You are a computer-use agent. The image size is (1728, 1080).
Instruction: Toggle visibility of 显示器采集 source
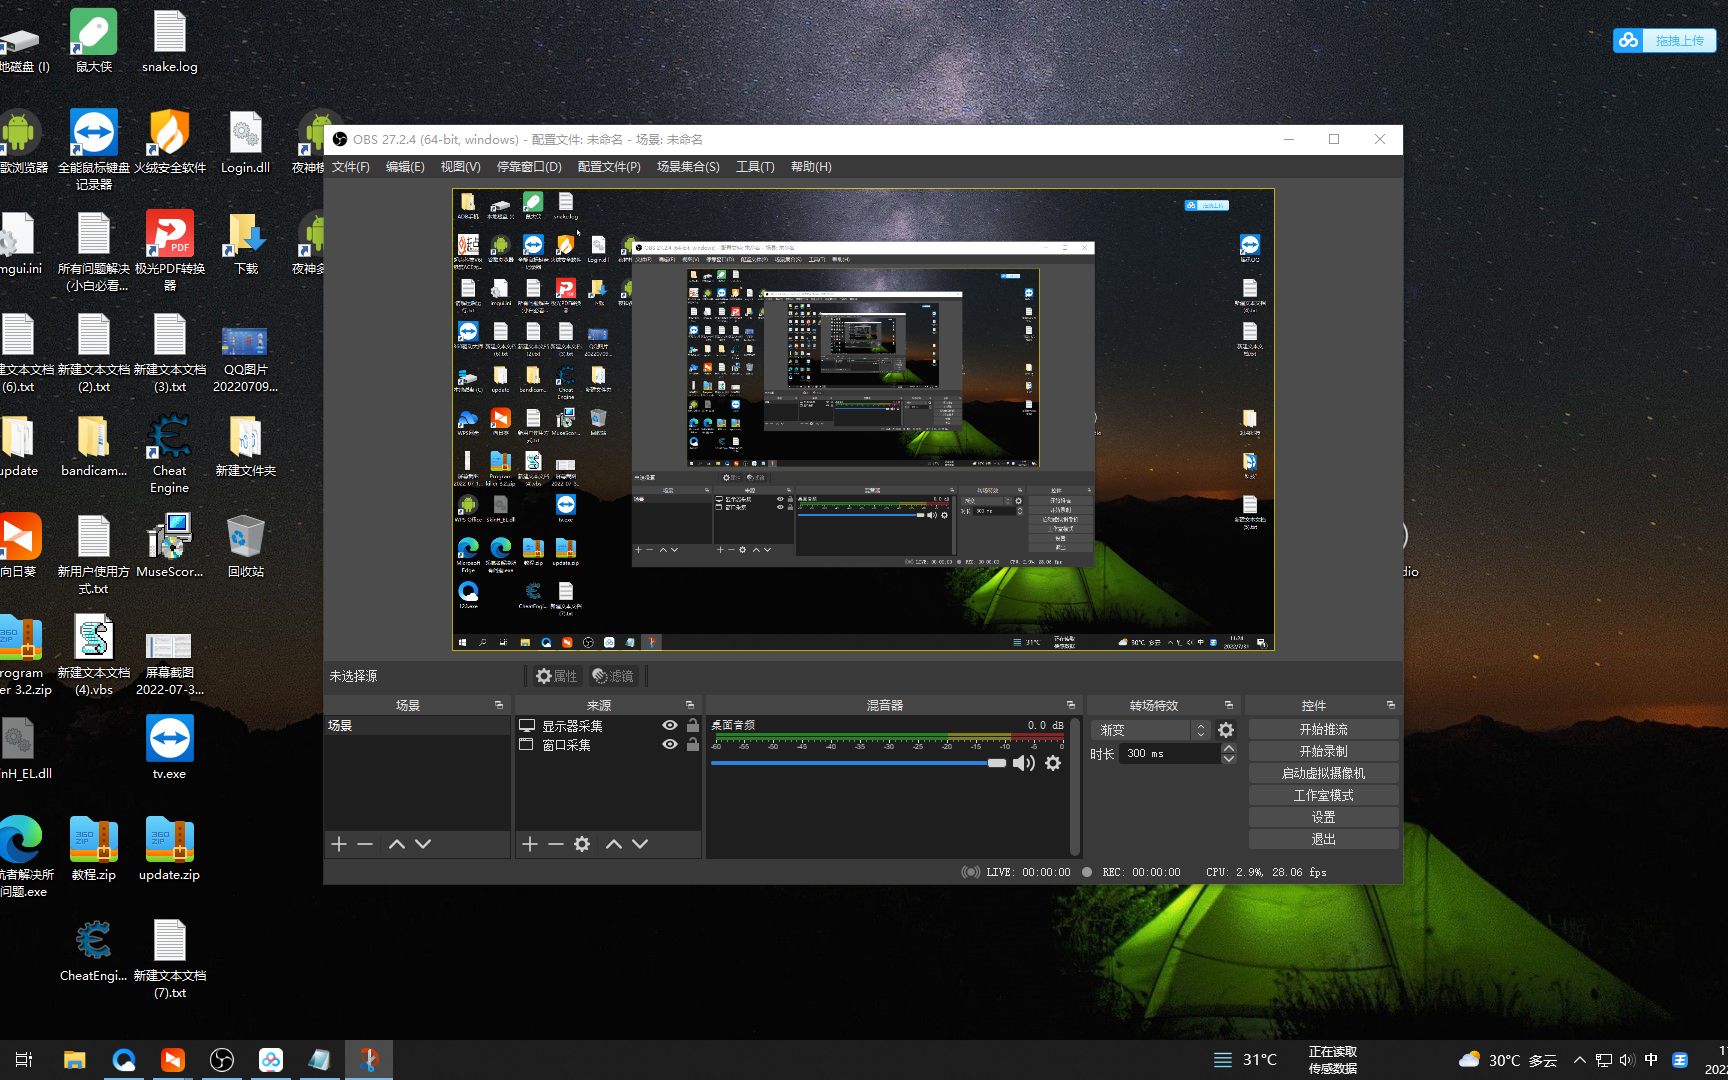click(670, 726)
